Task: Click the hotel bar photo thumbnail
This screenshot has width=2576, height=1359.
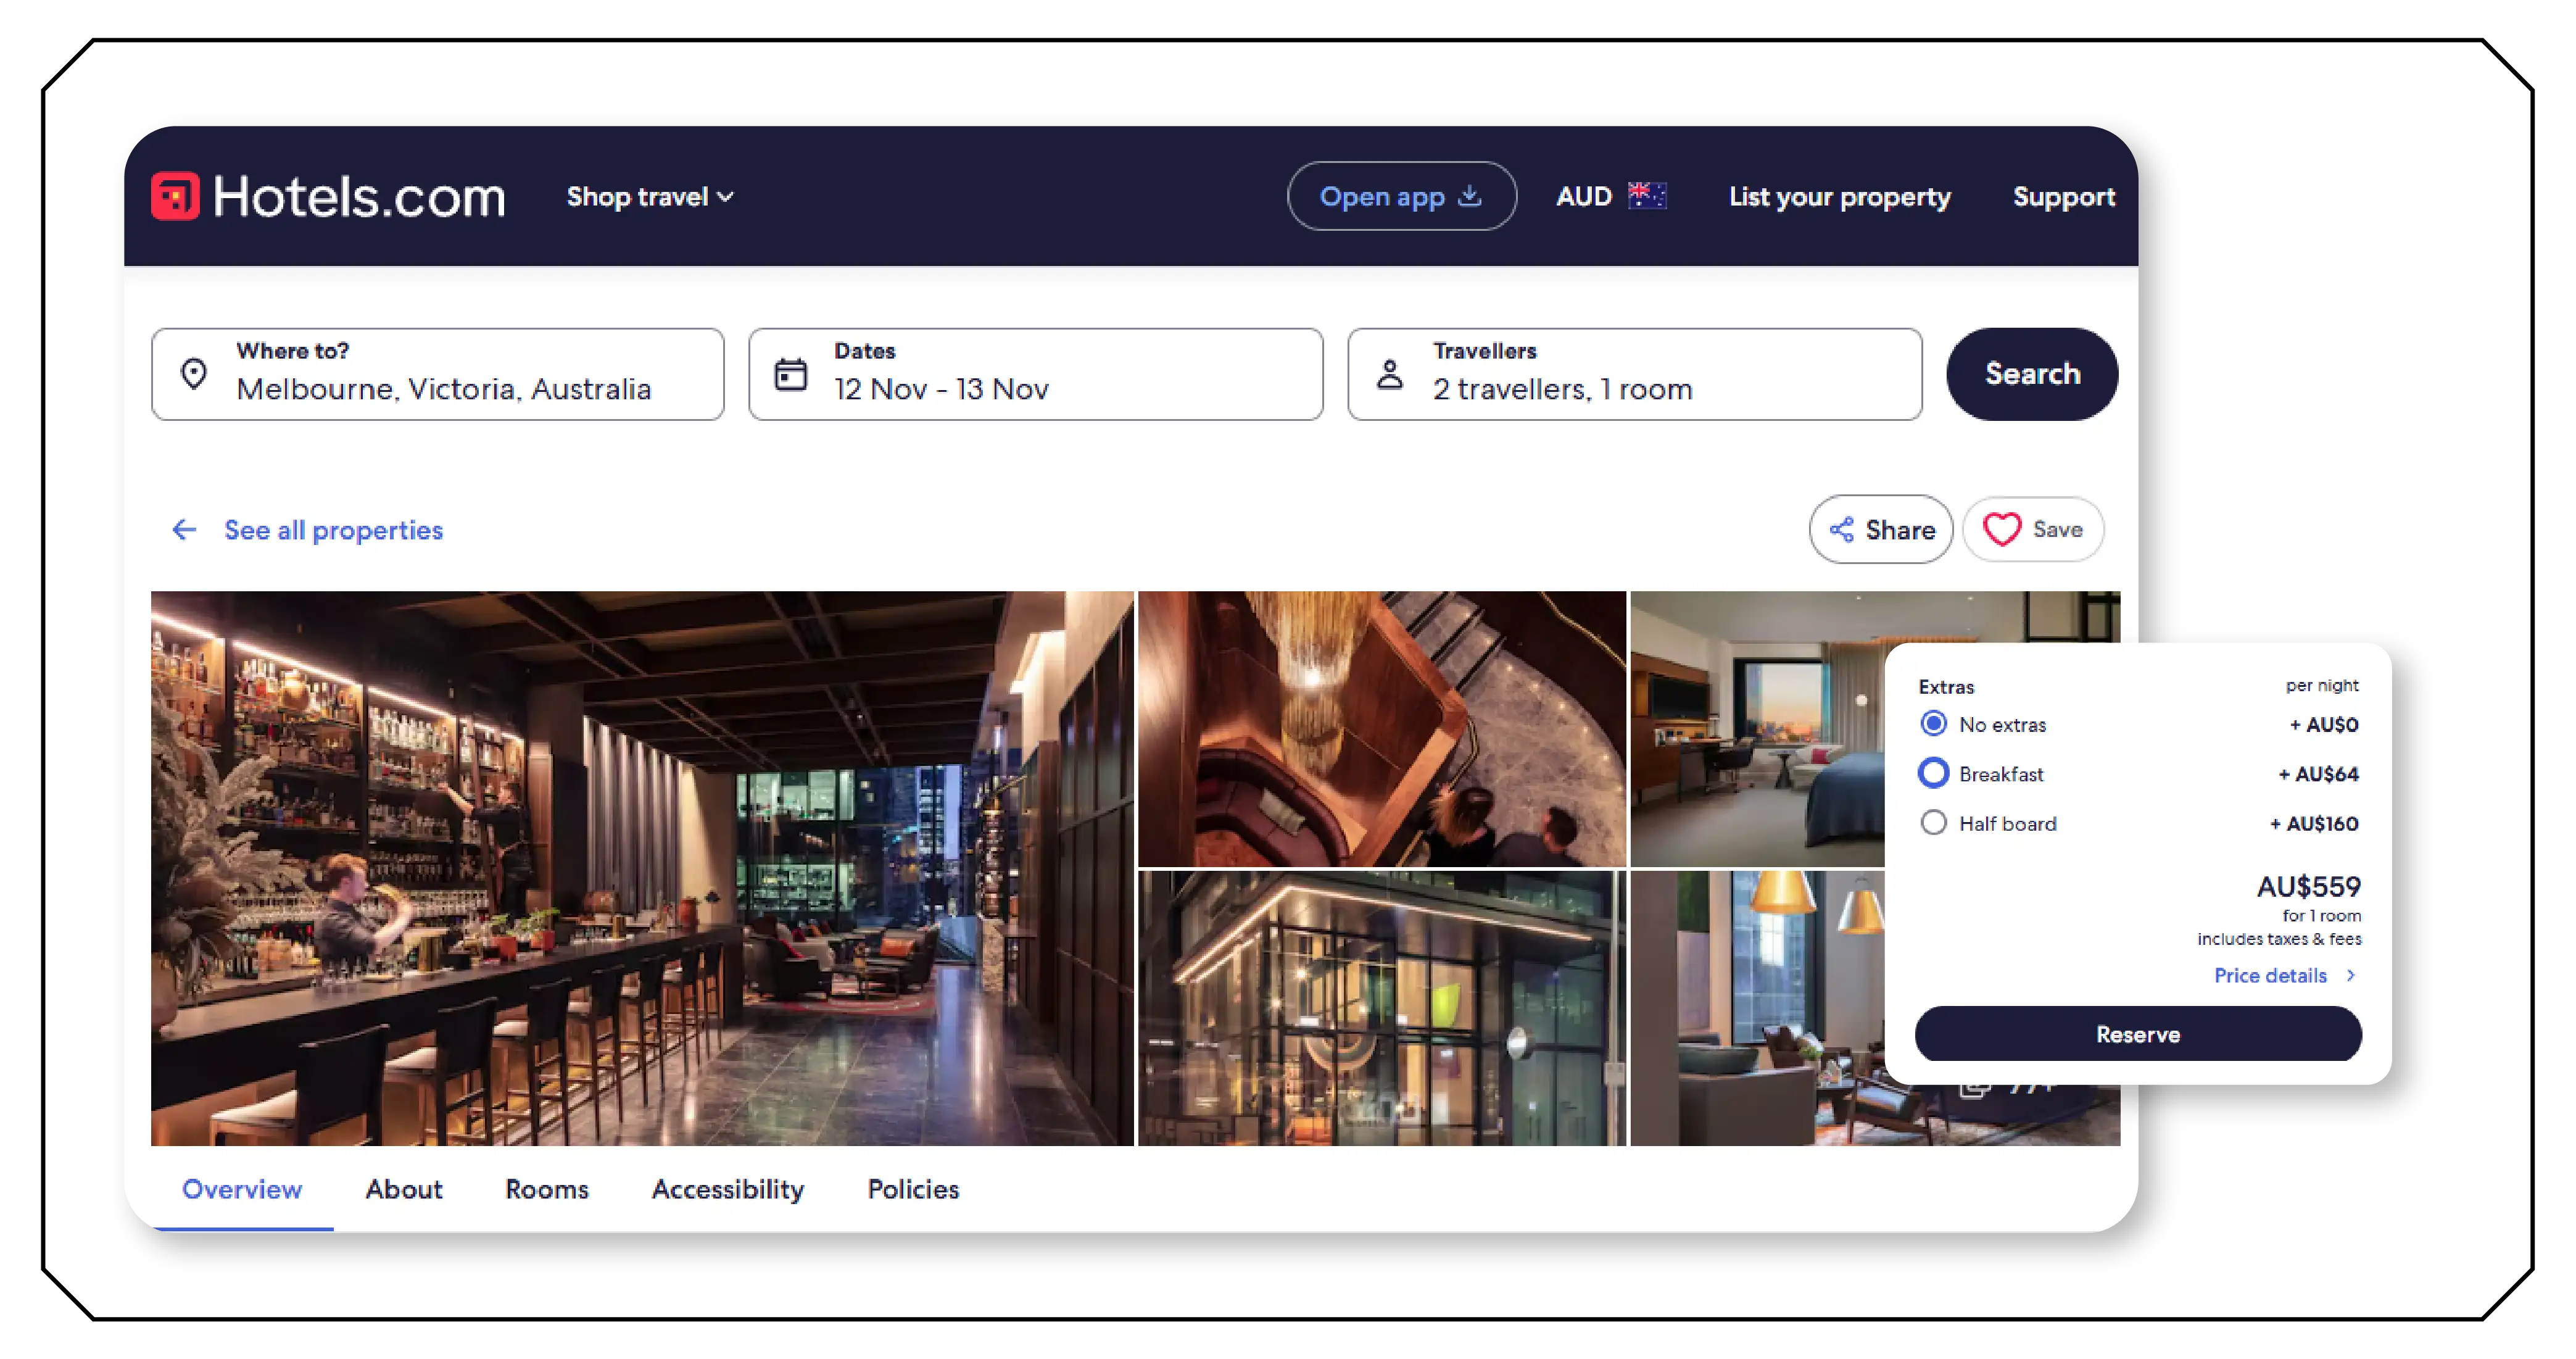Action: click(640, 866)
